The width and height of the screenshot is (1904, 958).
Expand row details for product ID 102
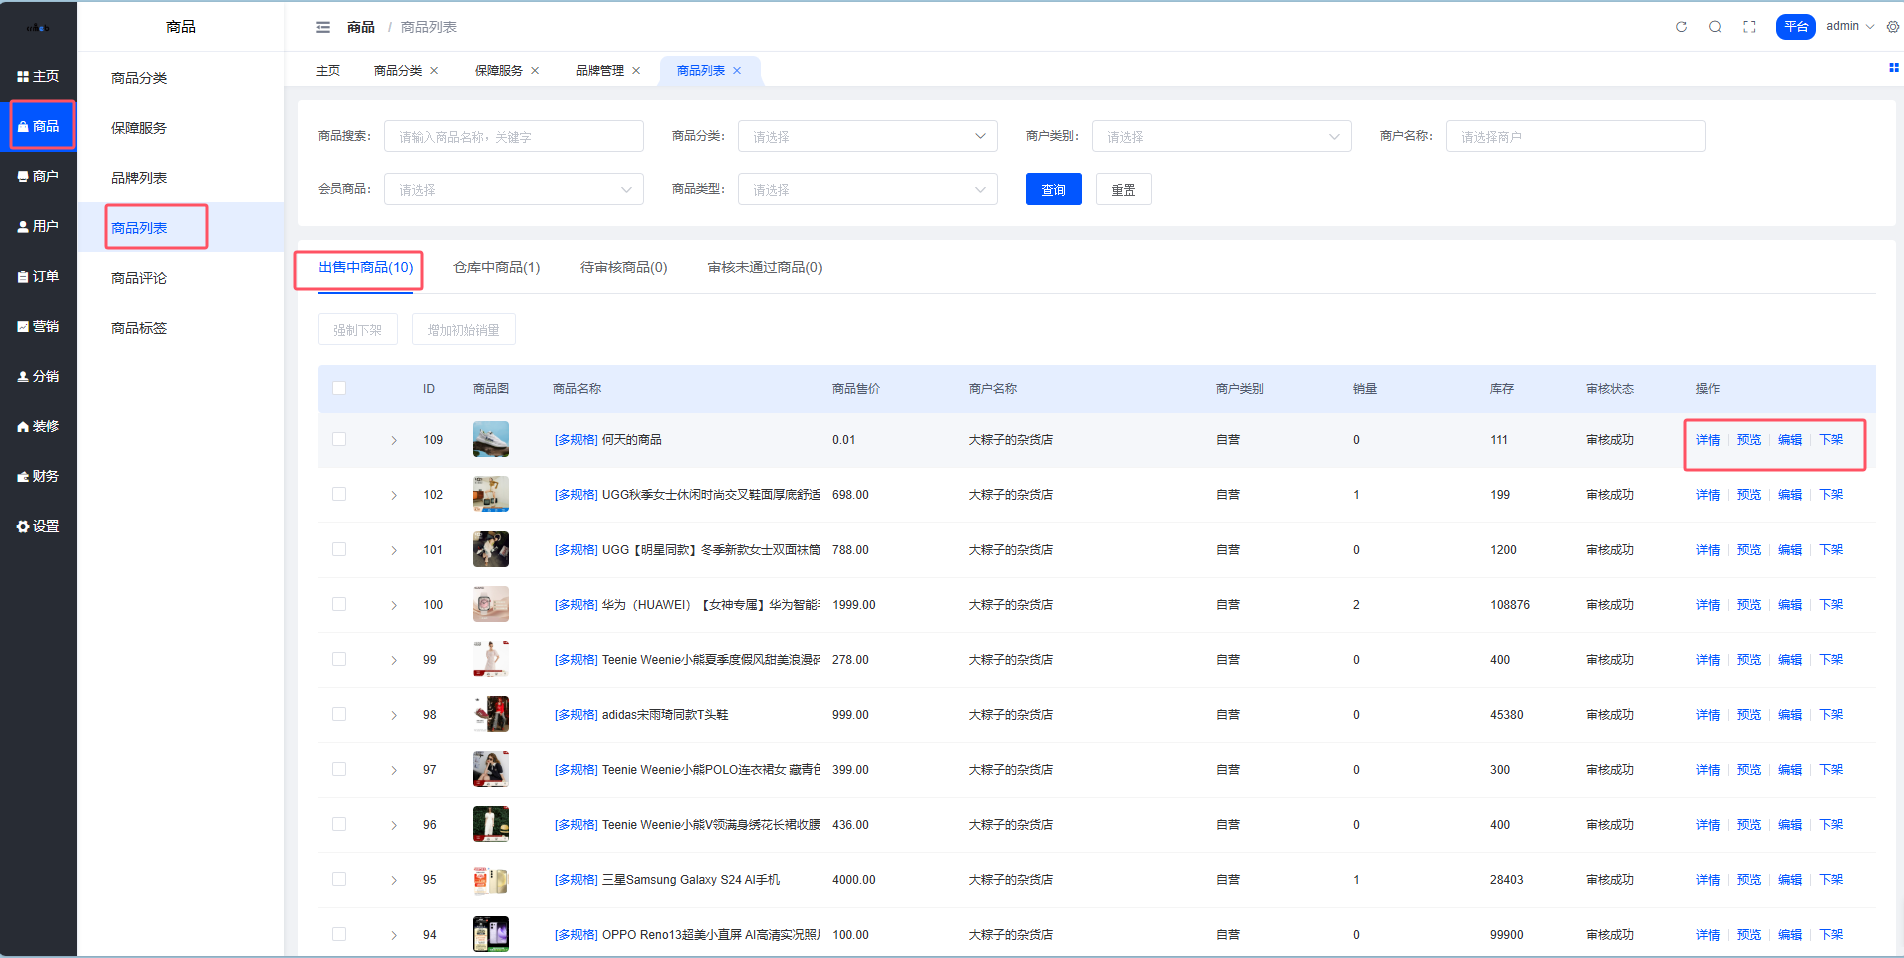(394, 495)
